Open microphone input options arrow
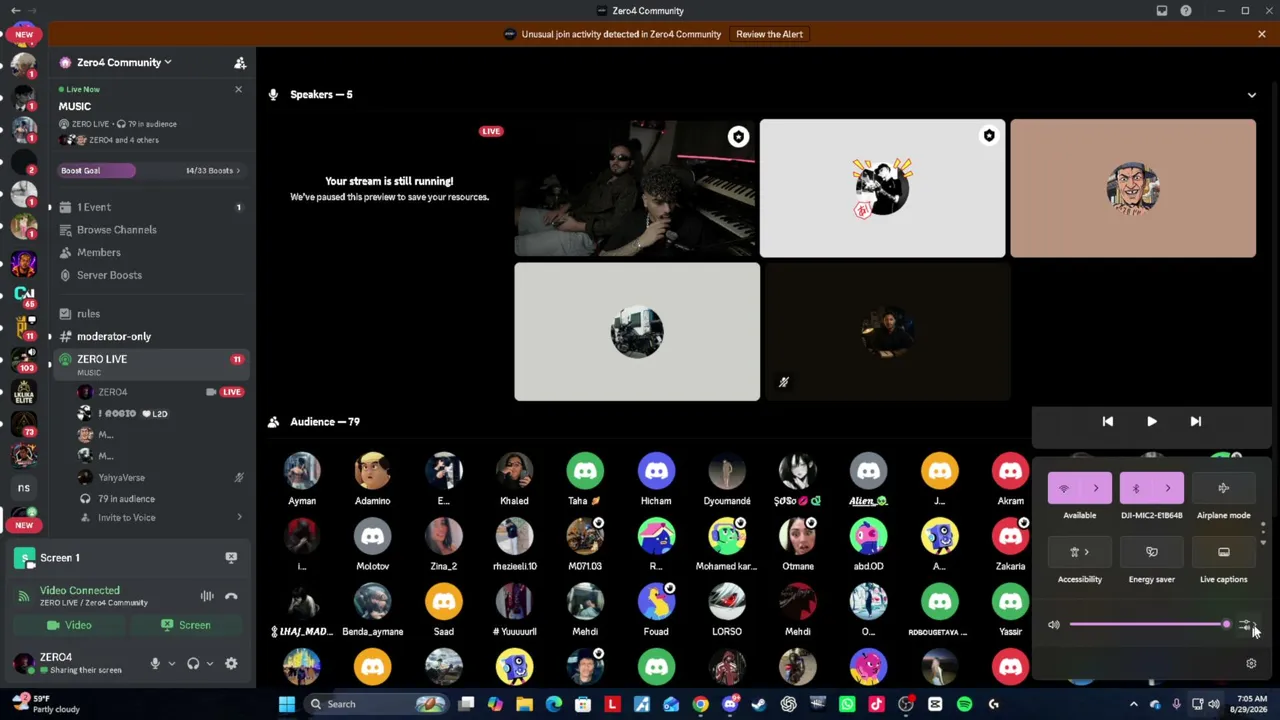The height and width of the screenshot is (720, 1280). [x=171, y=663]
